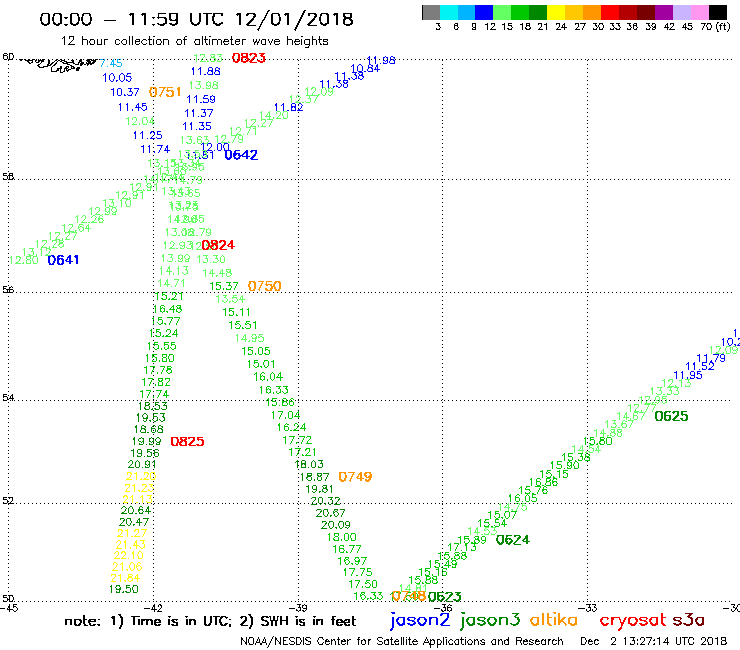Click the yellow 22.10 wave height
This screenshot has width=740, height=650.
(129, 556)
